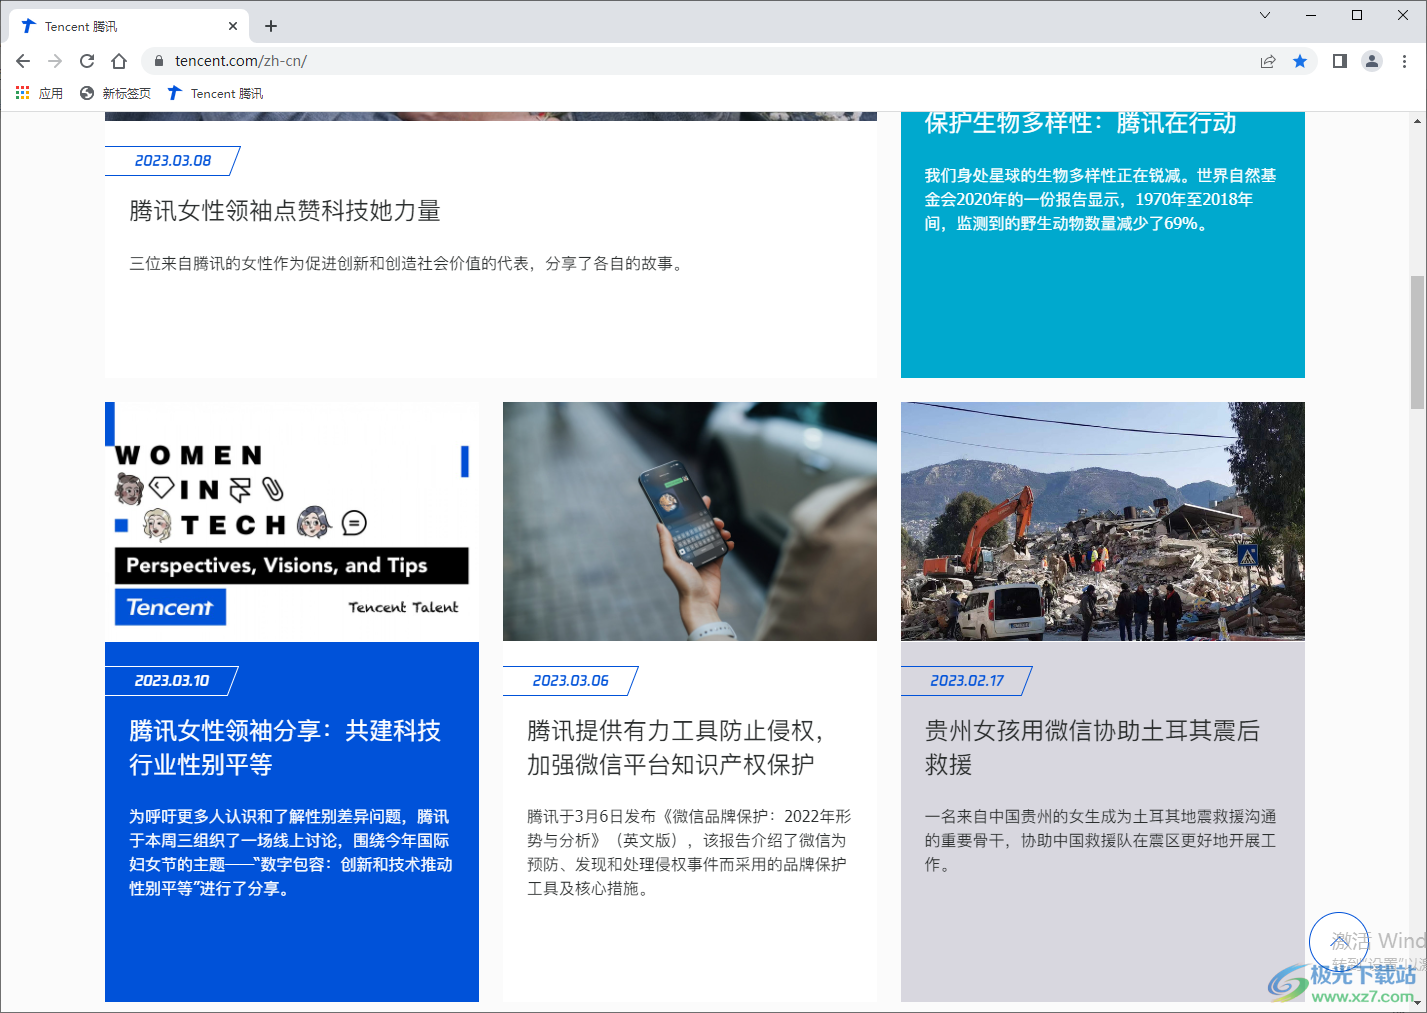The height and width of the screenshot is (1013, 1427).
Task: Maximize the Chrome window
Action: click(1357, 15)
